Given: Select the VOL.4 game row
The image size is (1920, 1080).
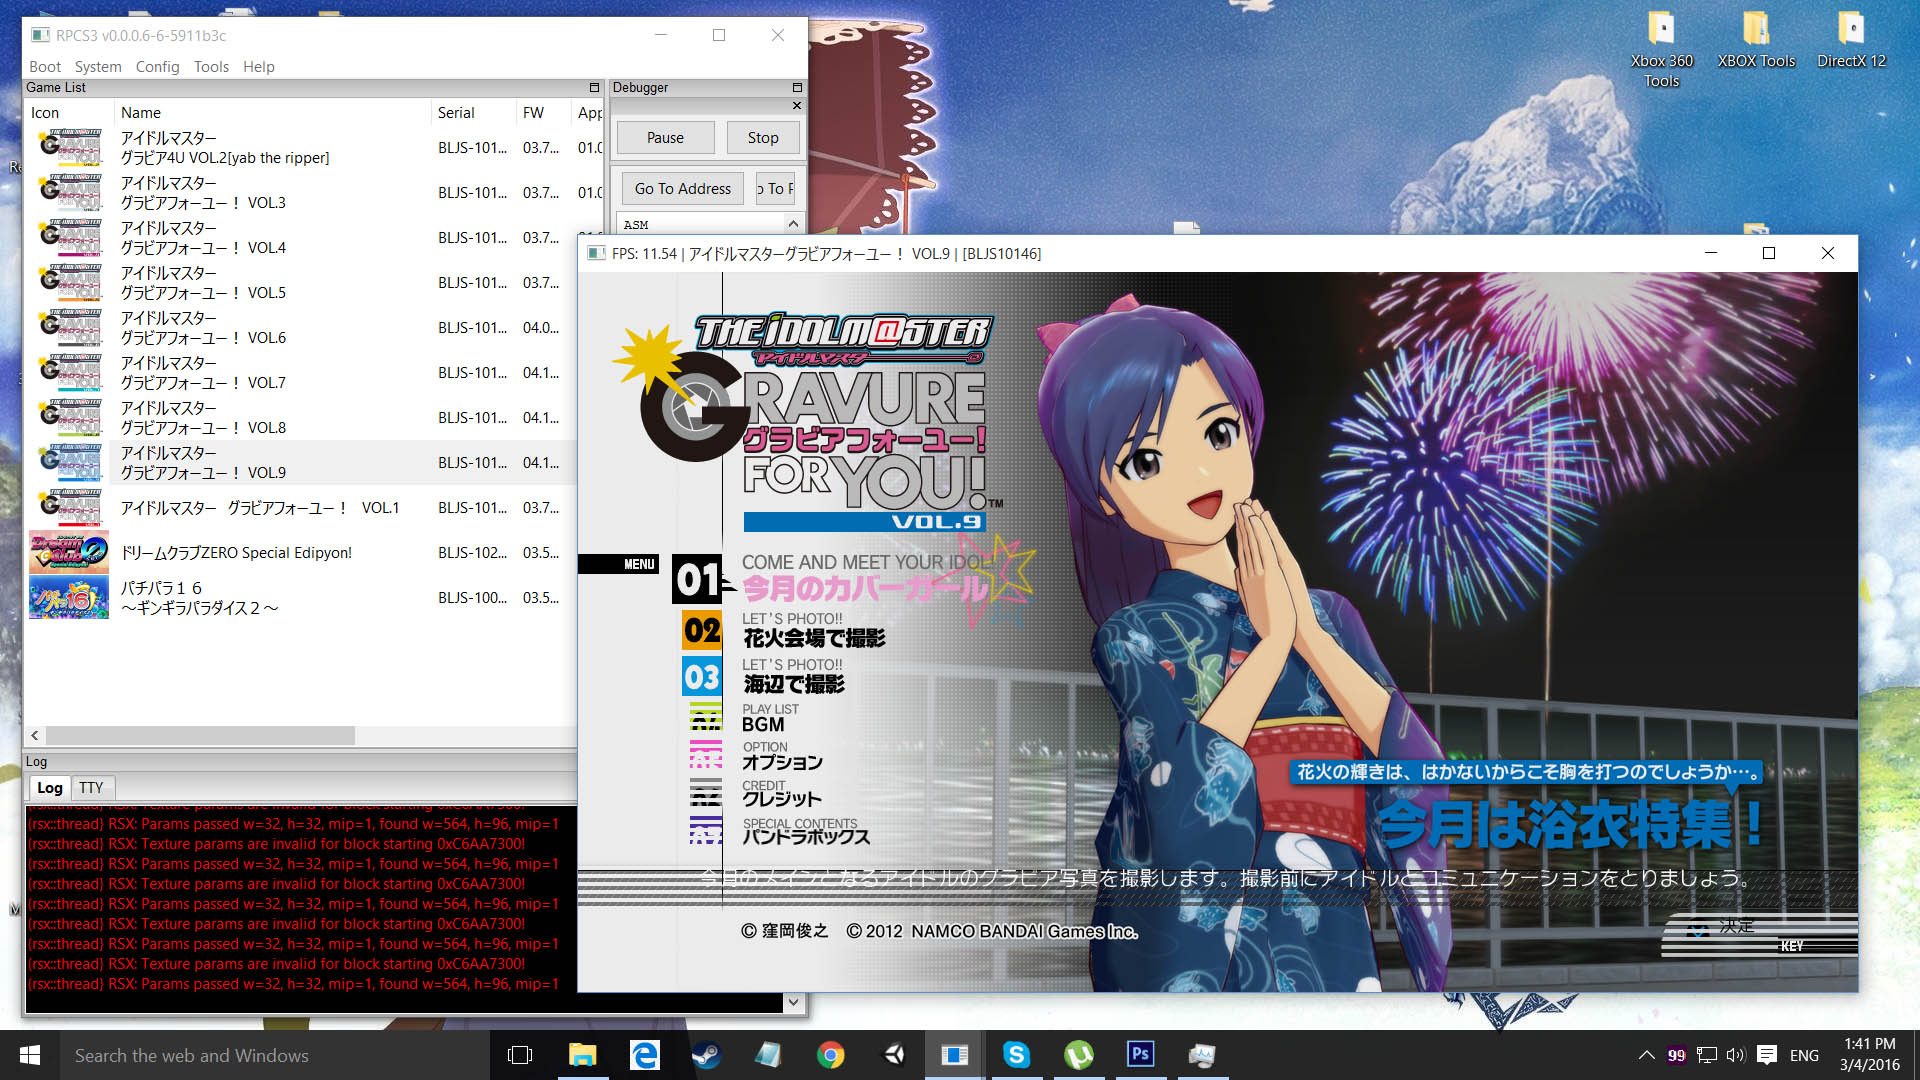Looking at the screenshot, I should pos(300,238).
